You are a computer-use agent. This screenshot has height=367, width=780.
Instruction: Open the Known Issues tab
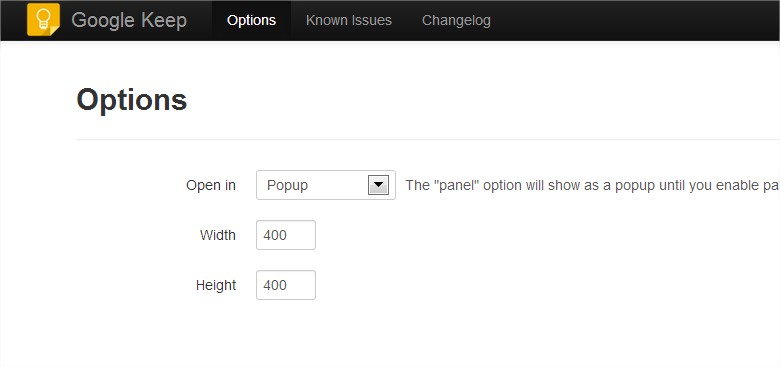349,20
